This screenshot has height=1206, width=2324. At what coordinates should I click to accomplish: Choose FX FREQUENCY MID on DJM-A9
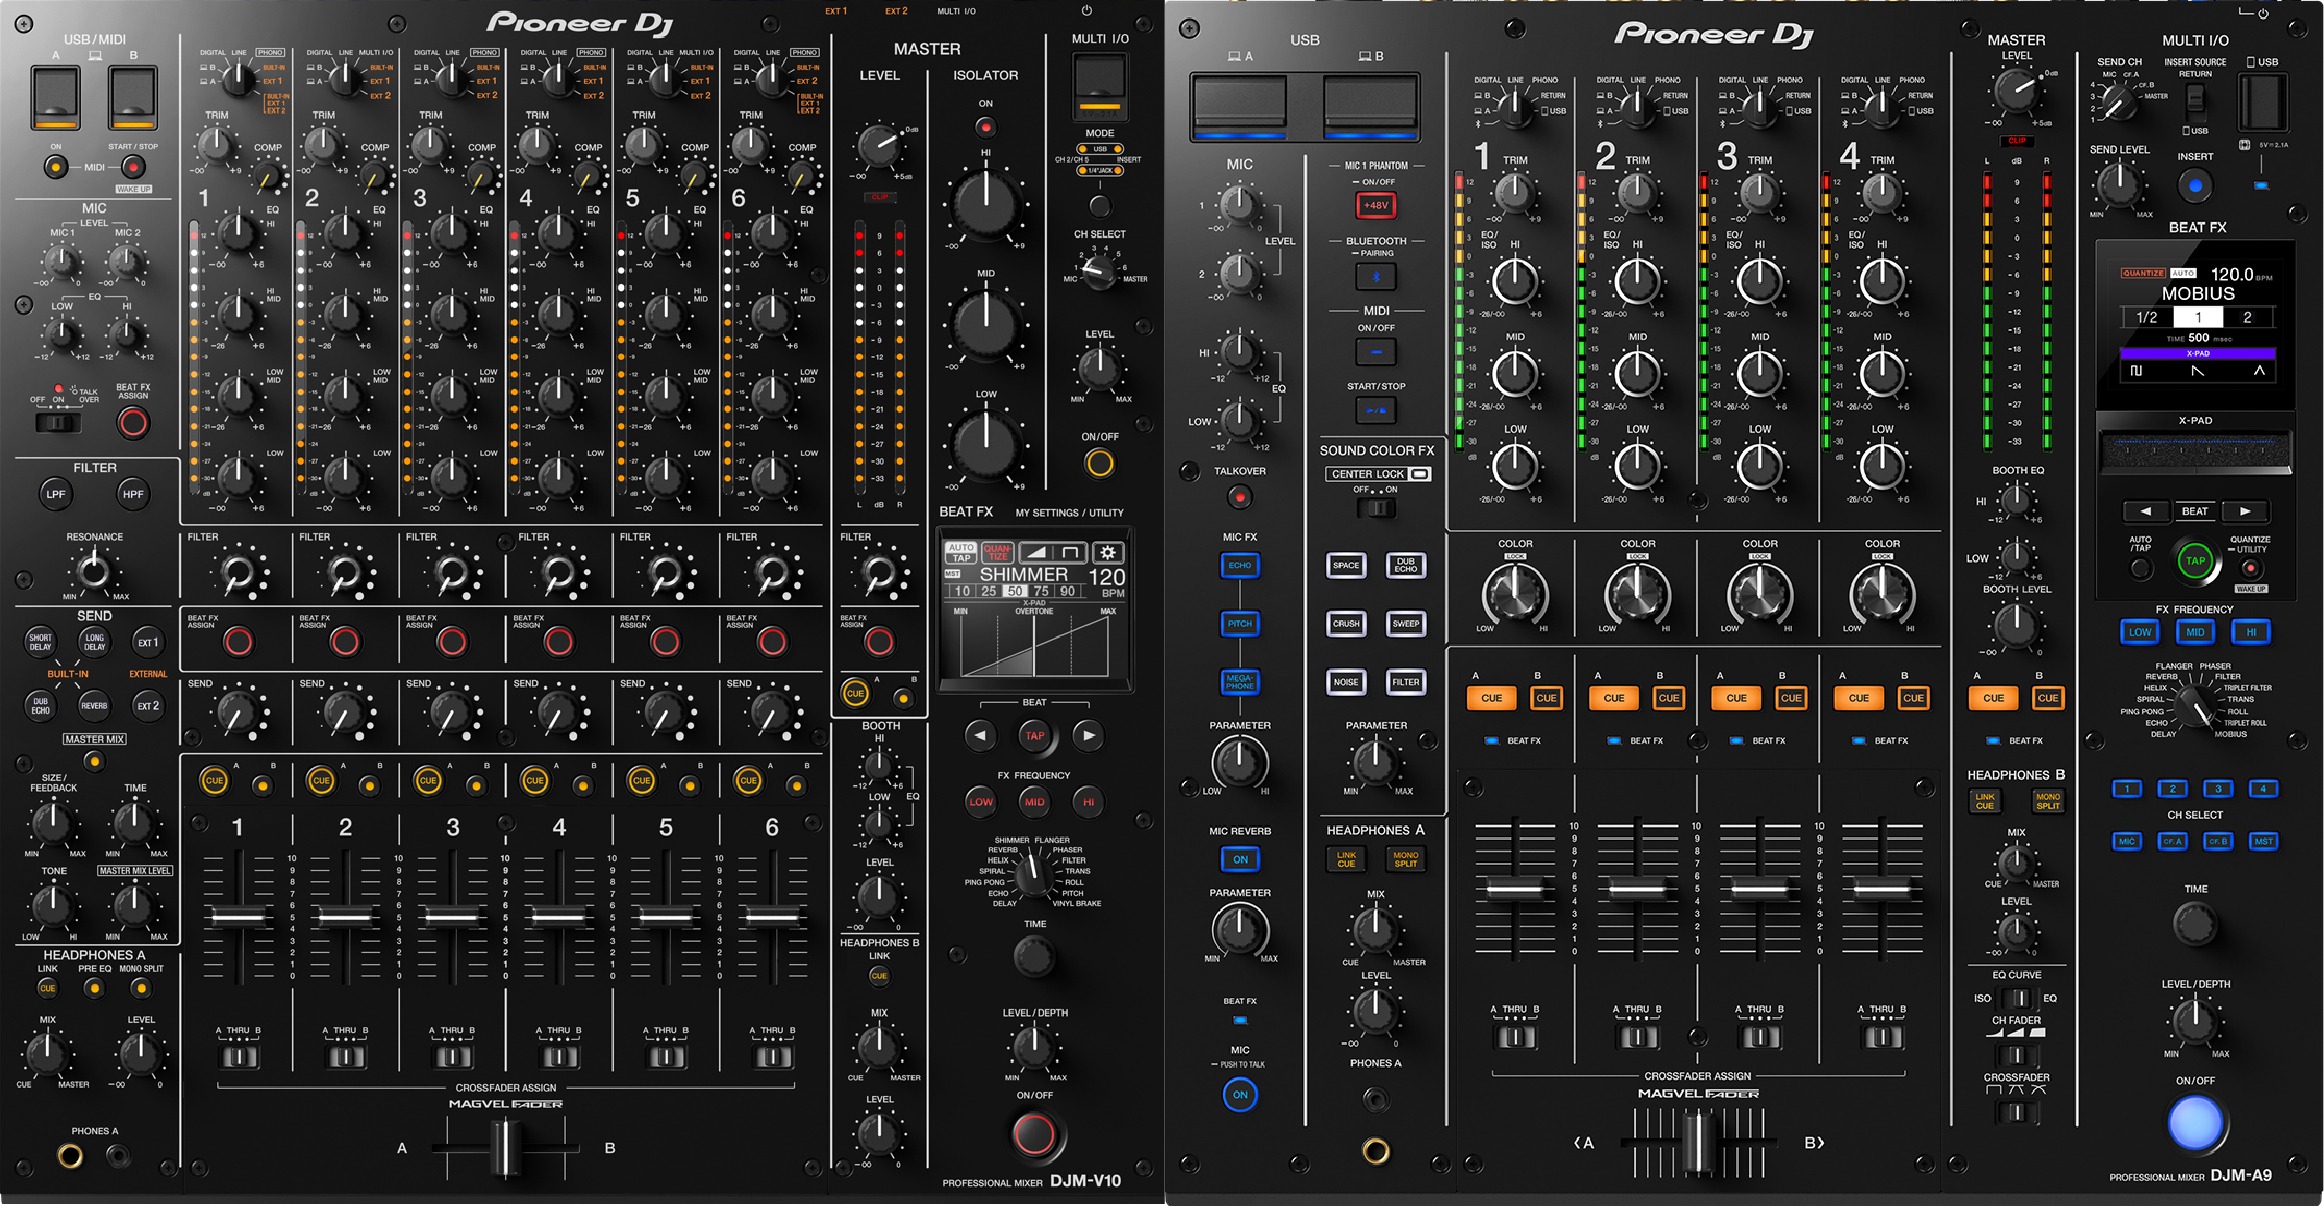[x=2195, y=632]
